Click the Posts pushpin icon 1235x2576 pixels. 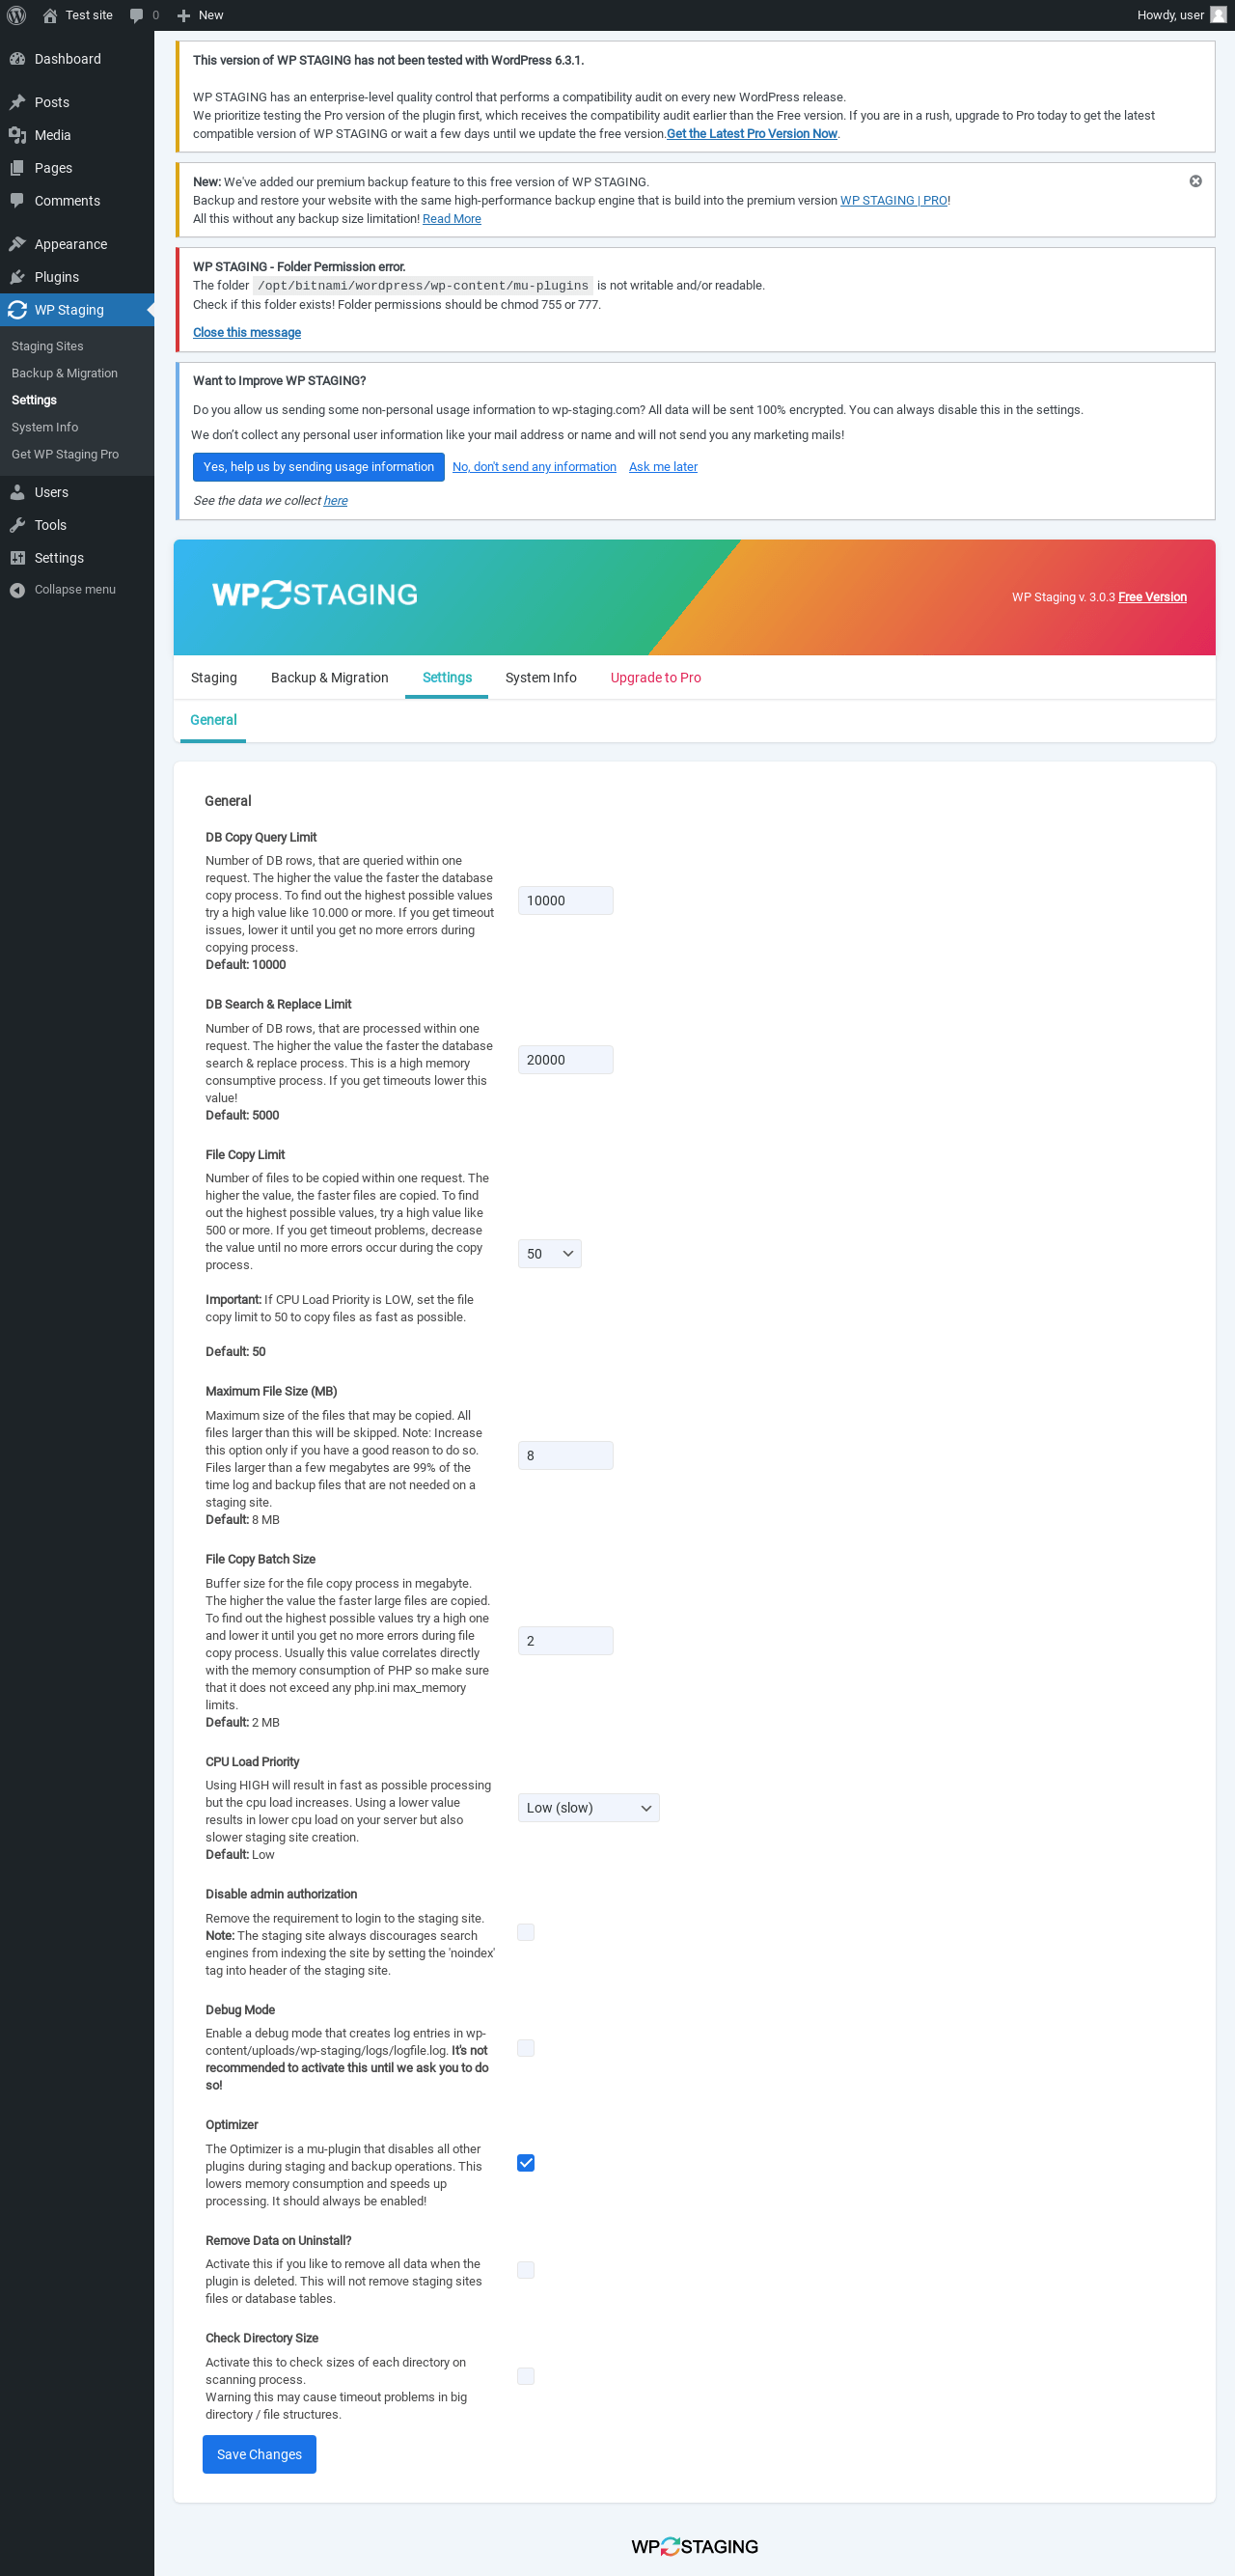pos(17,102)
